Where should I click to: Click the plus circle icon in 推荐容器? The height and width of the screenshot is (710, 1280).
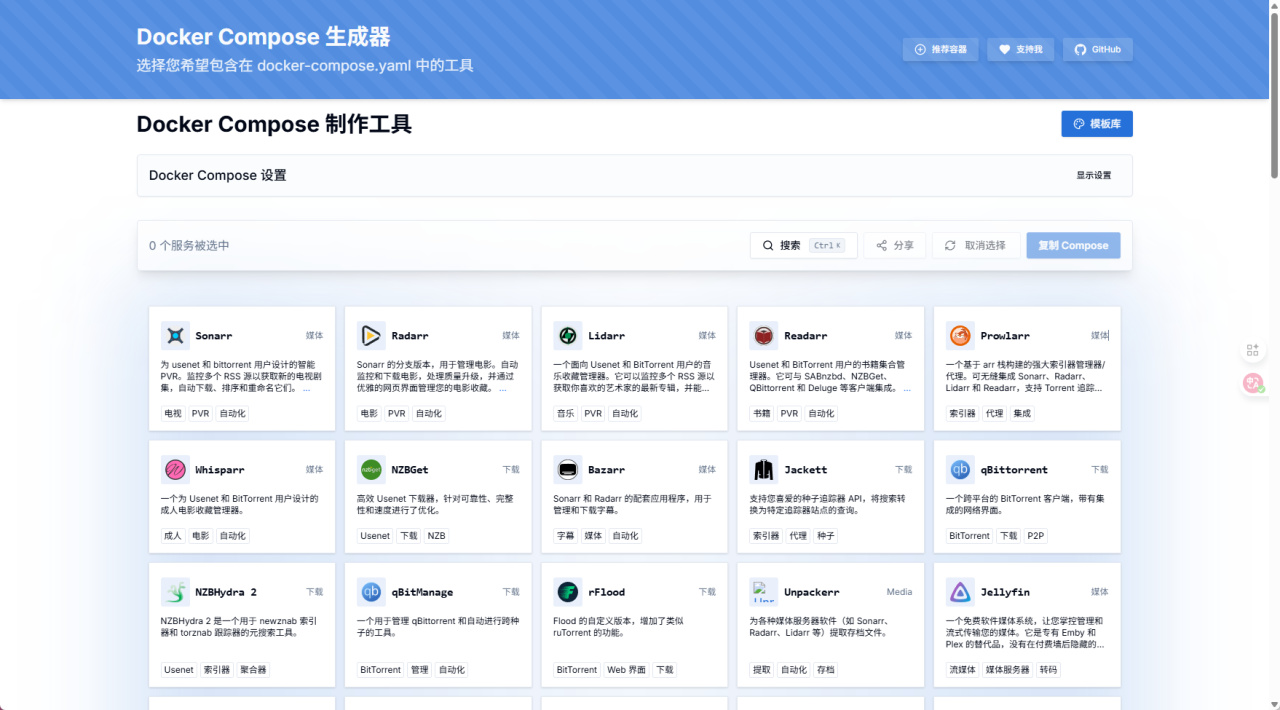pyautogui.click(x=921, y=49)
